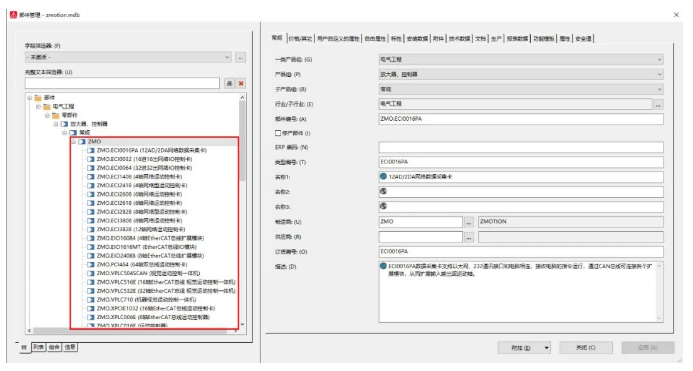Click the part icon beside ZMO.VPLC532E
Image resolution: width=693 pixels, height=371 pixels.
coord(91,291)
